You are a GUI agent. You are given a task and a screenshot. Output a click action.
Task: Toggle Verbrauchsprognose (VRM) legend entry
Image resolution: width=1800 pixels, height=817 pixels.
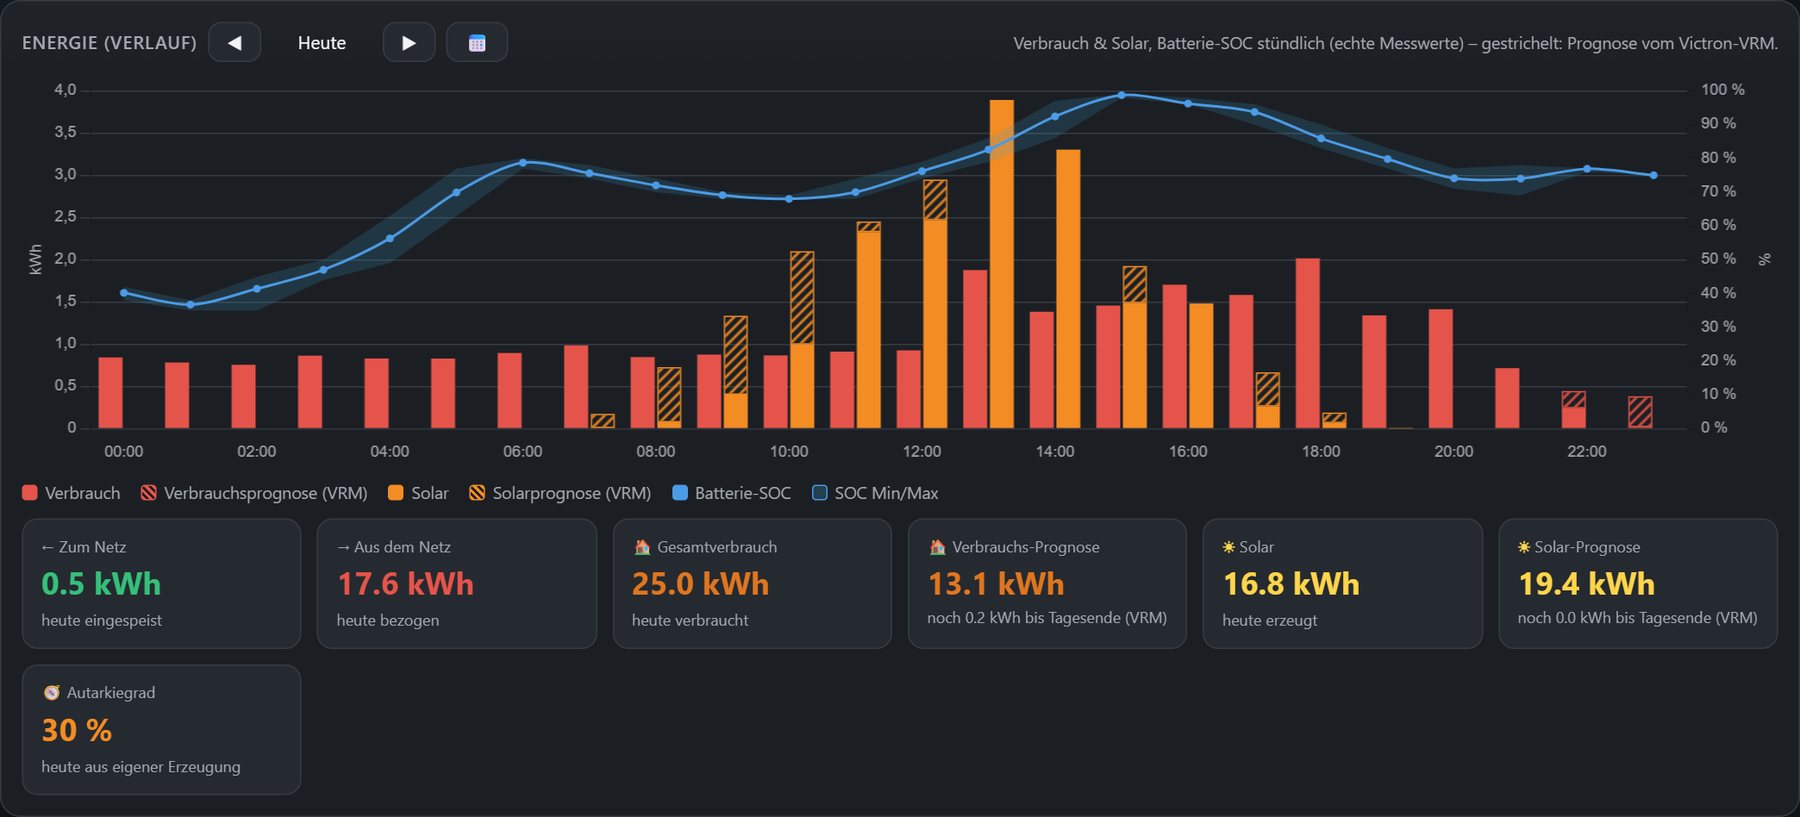coord(254,493)
